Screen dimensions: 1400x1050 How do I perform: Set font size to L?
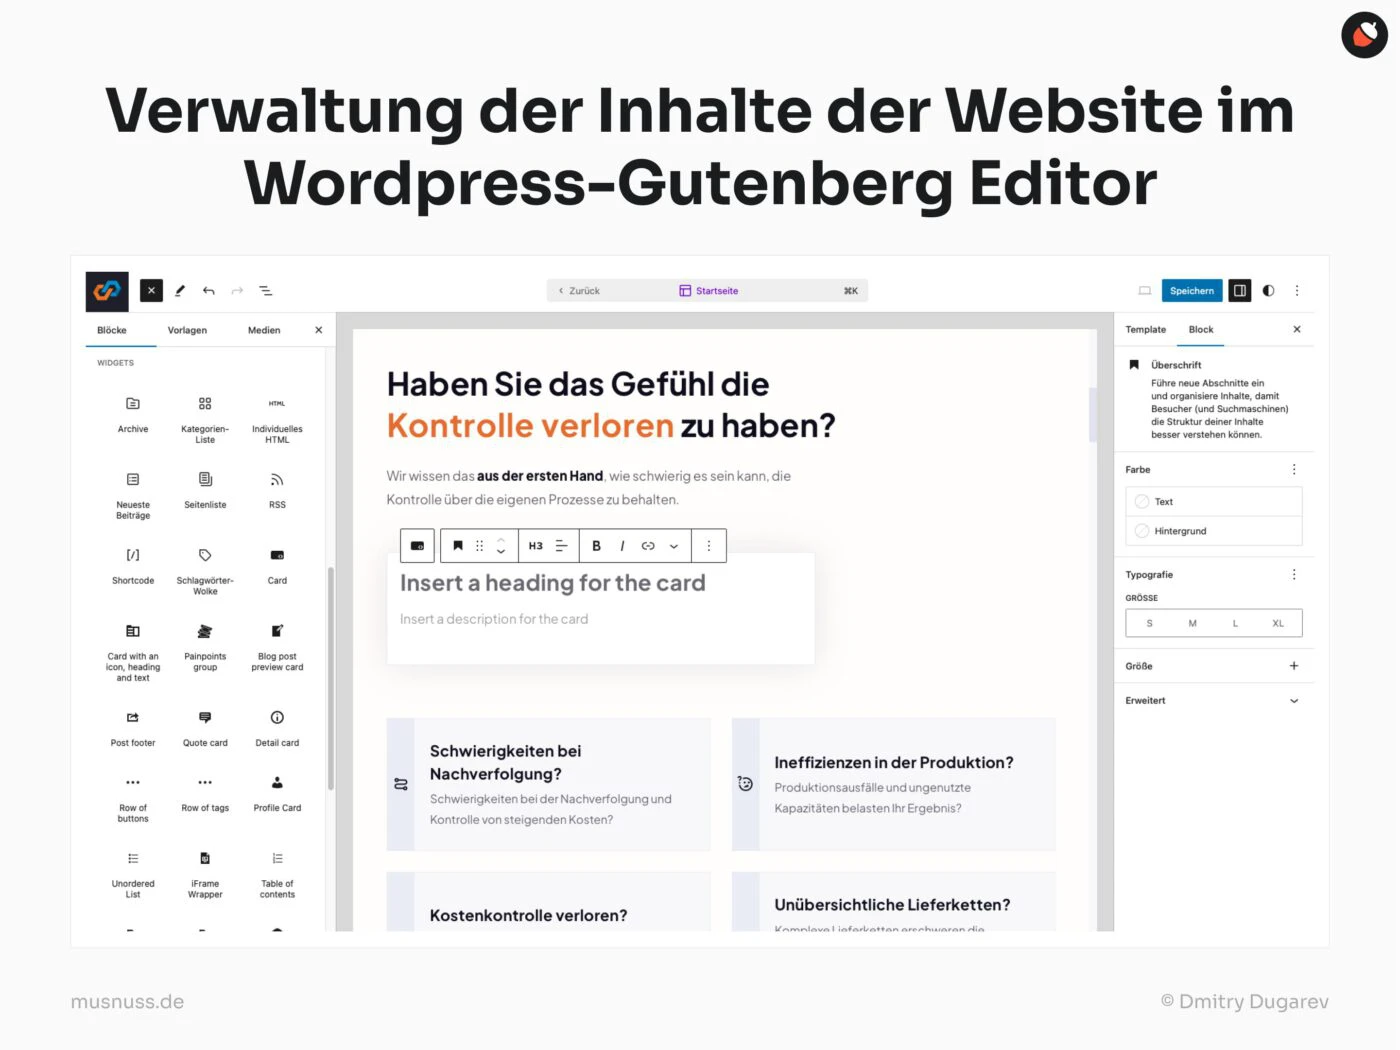click(x=1235, y=623)
